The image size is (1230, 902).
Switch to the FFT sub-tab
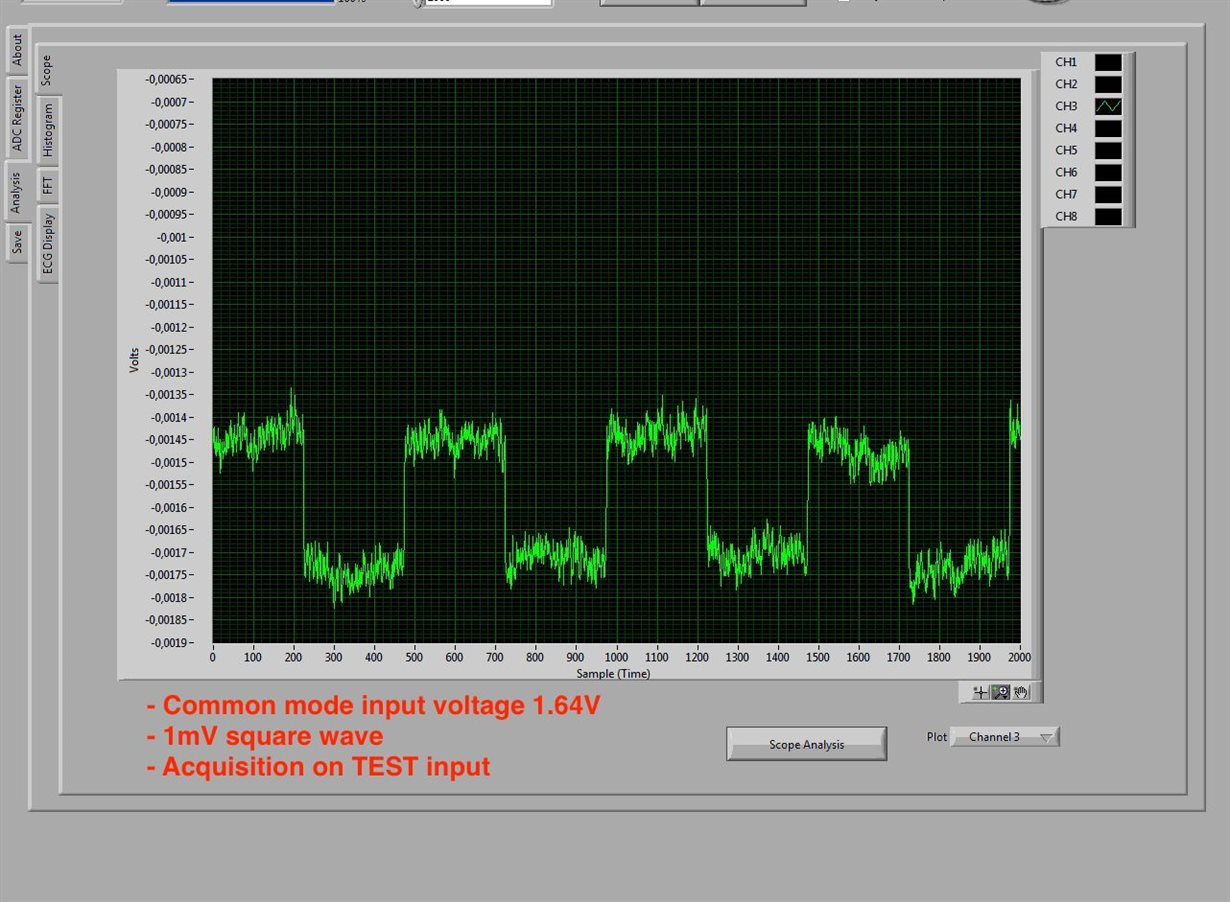coord(48,184)
